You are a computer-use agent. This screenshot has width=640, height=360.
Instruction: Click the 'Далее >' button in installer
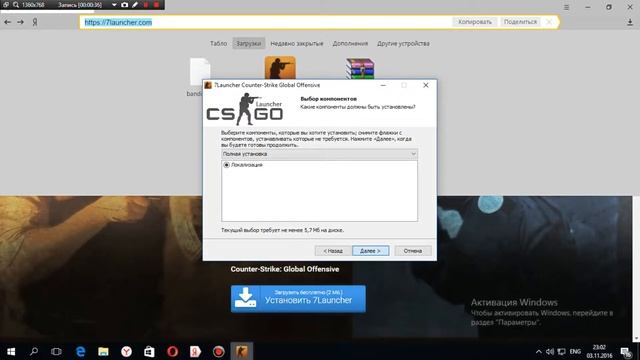(371, 251)
